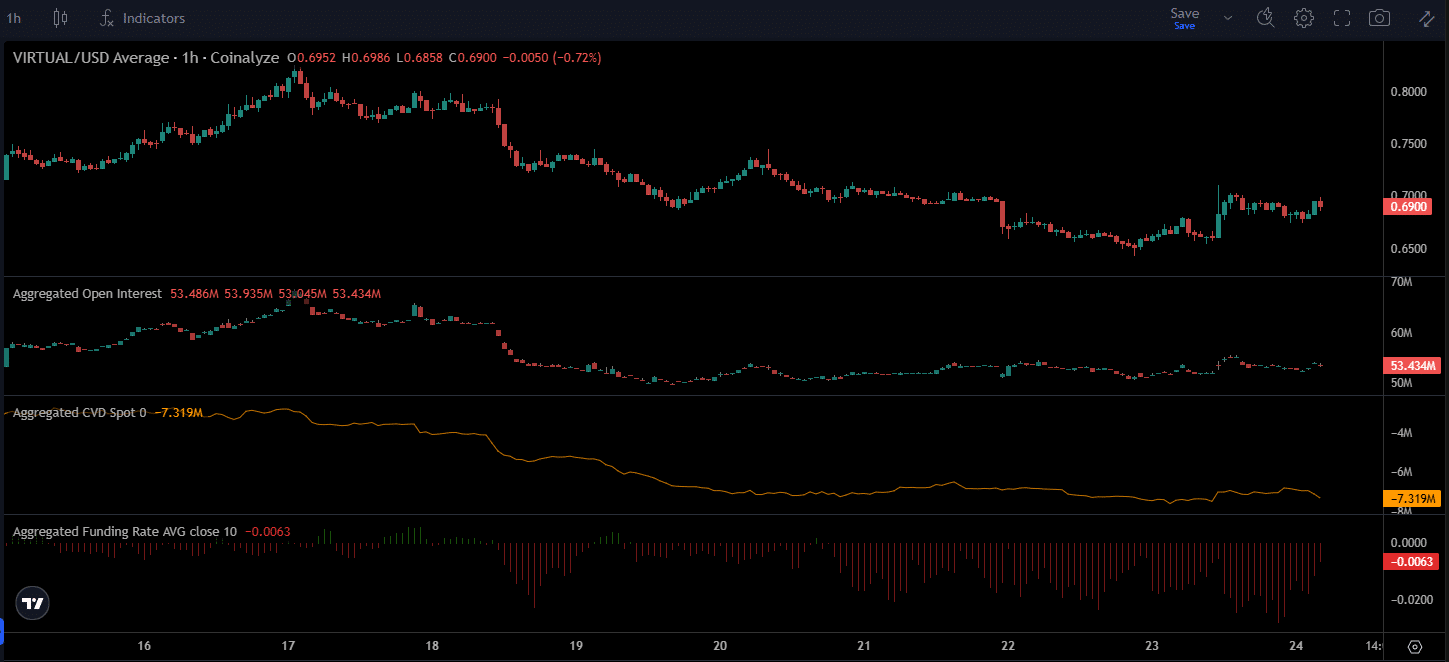The image size is (1449, 662).
Task: Click the TradingView logo
Action: pyautogui.click(x=32, y=603)
